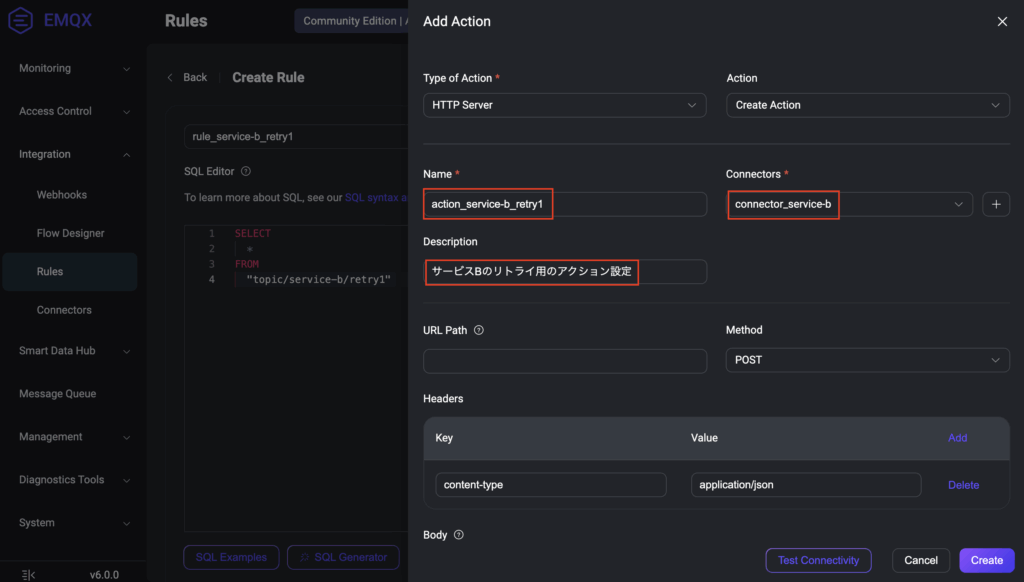Expand the Method POST dropdown

[867, 360]
